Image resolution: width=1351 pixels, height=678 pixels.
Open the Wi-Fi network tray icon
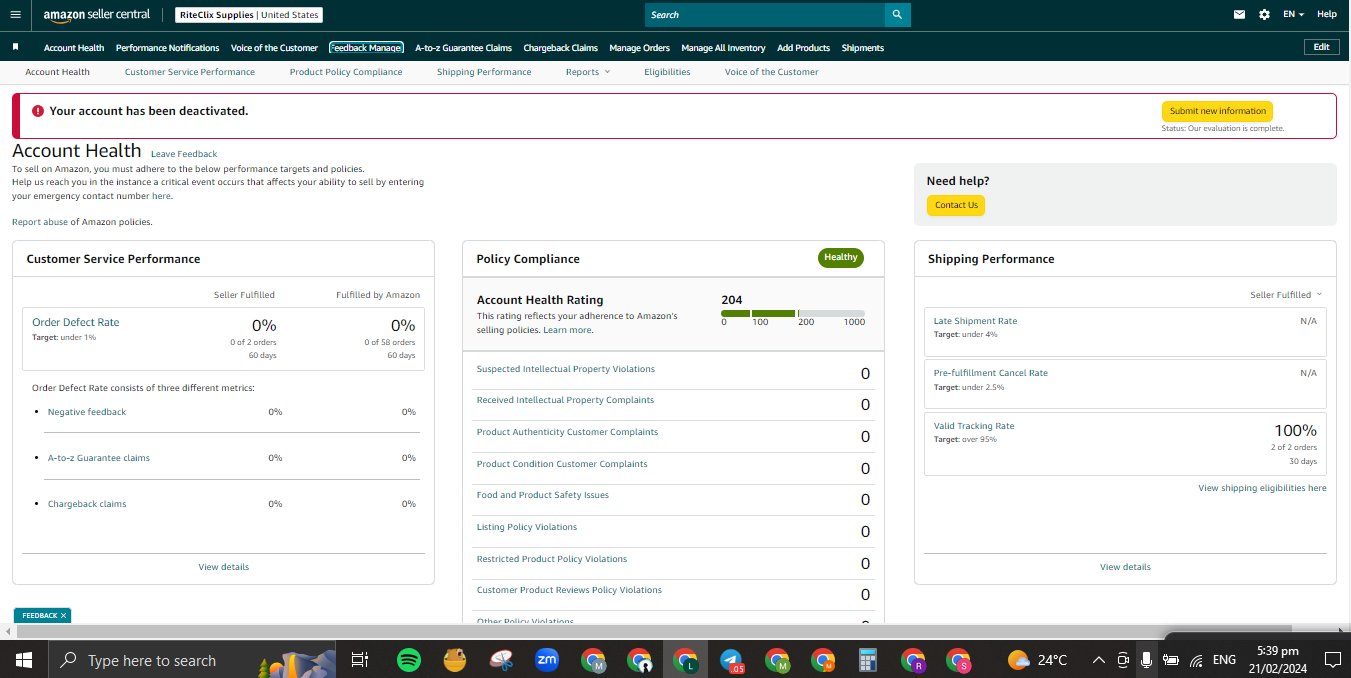pos(1196,660)
